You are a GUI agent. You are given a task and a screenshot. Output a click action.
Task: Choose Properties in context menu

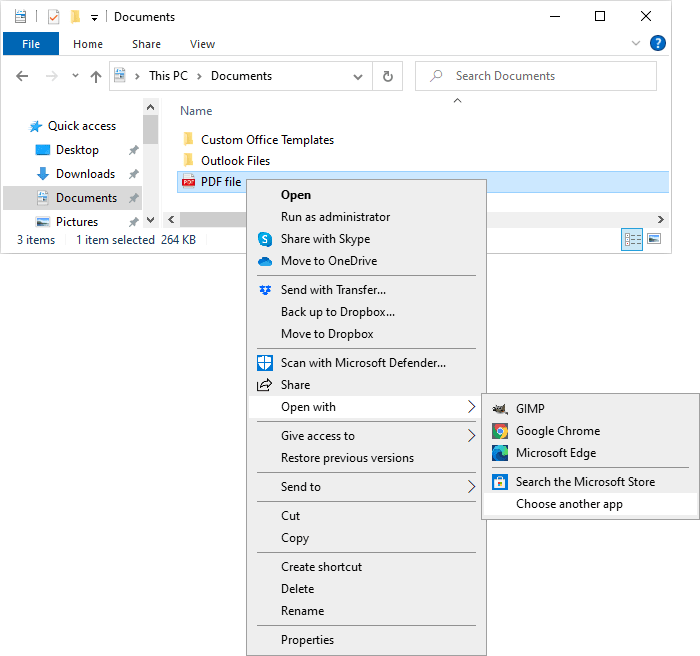click(366, 640)
